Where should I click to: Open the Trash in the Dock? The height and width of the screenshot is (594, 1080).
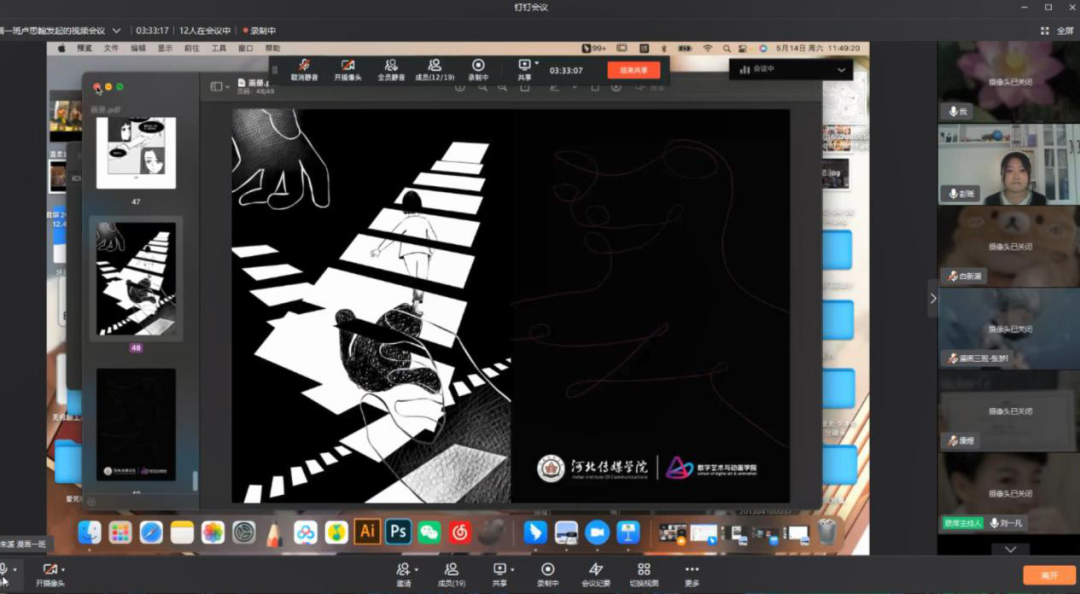click(x=827, y=533)
